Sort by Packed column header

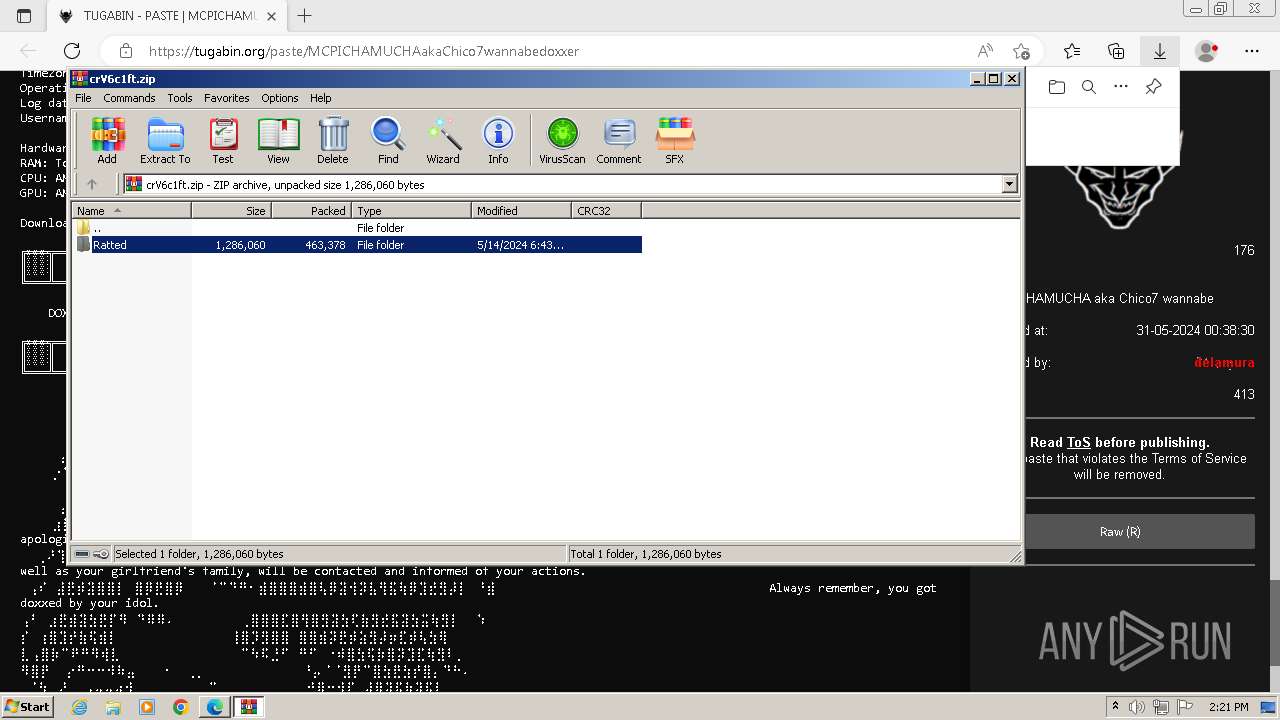pyautogui.click(x=311, y=210)
